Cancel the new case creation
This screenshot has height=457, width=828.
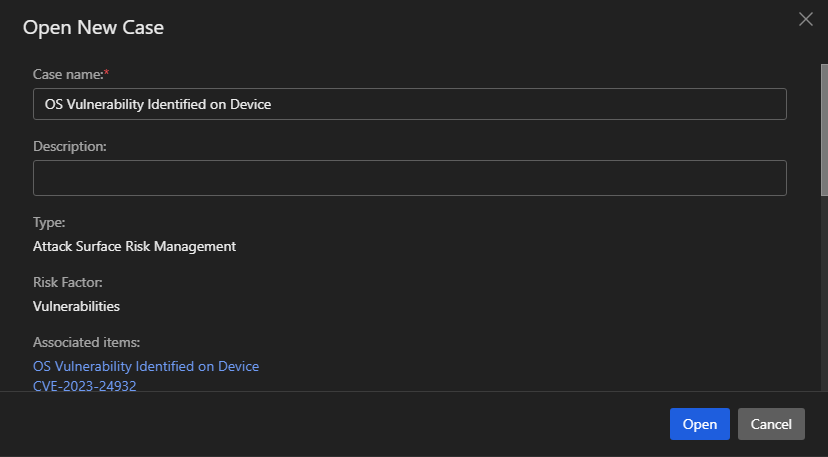[771, 424]
